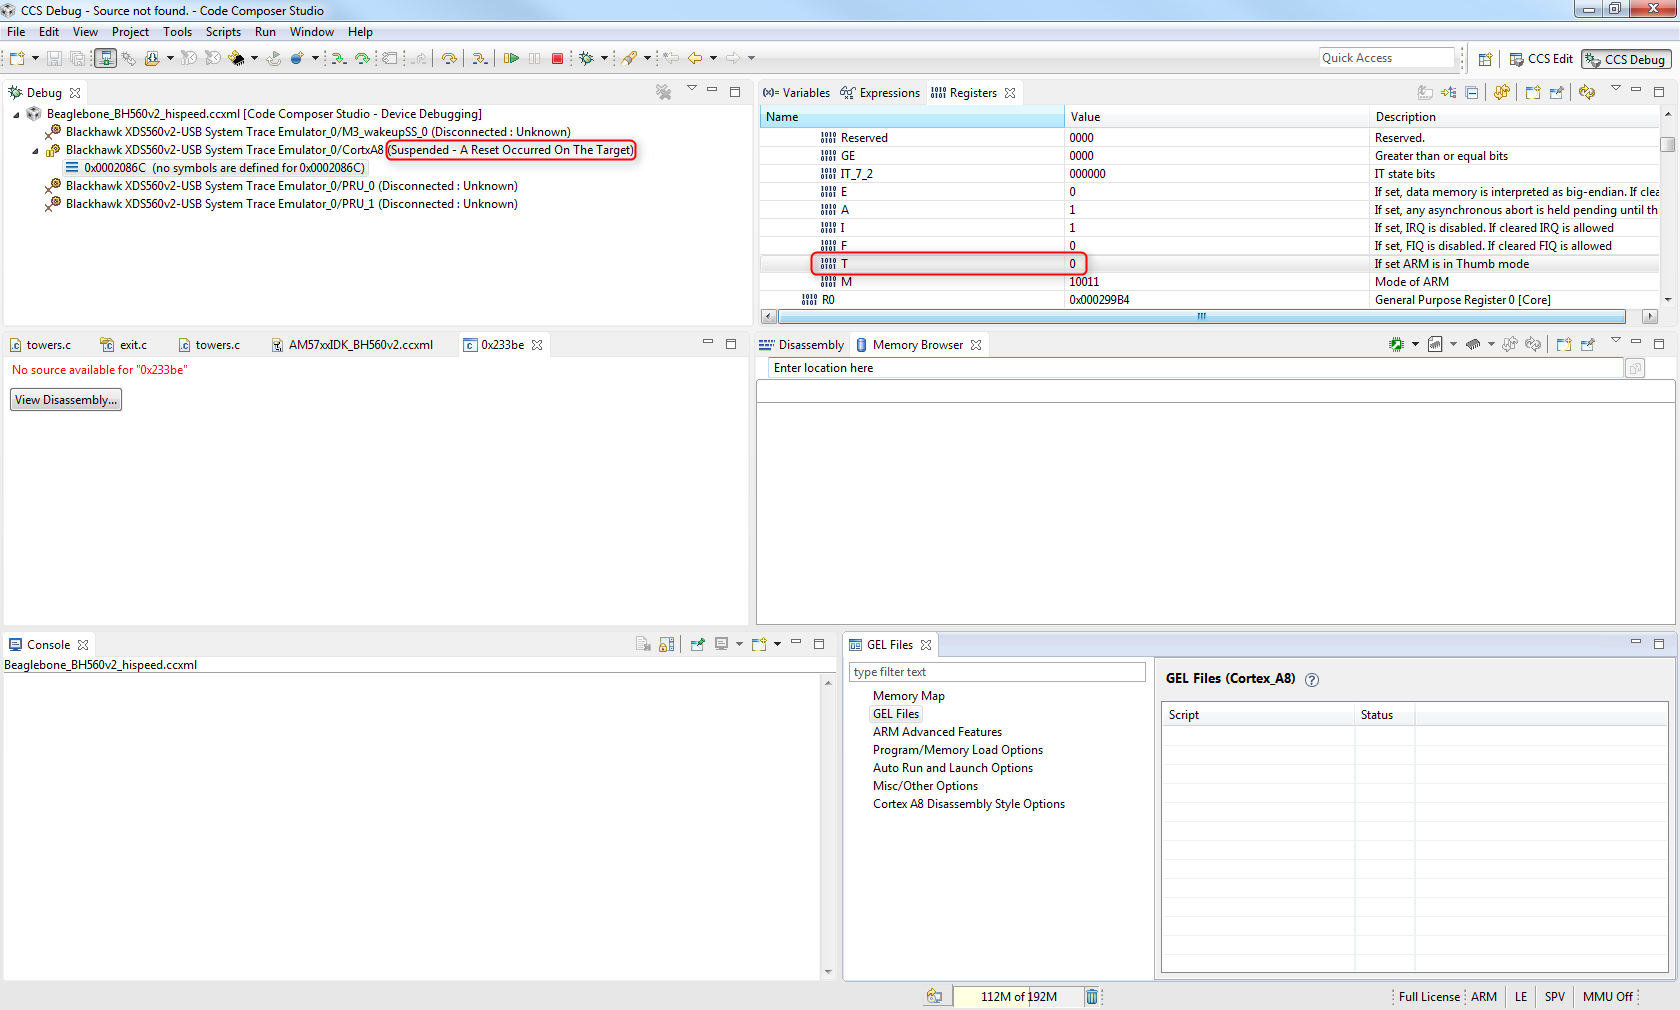Click the help icon beside GEL Files heading

(x=1312, y=680)
